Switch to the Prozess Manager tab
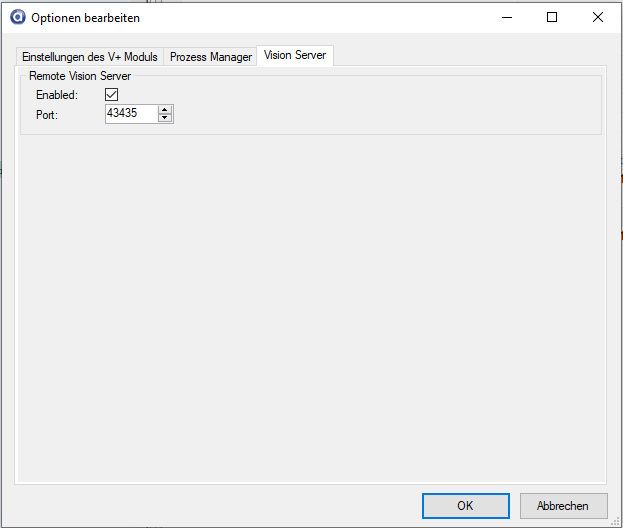Viewport: 623px width, 528px height. point(210,57)
